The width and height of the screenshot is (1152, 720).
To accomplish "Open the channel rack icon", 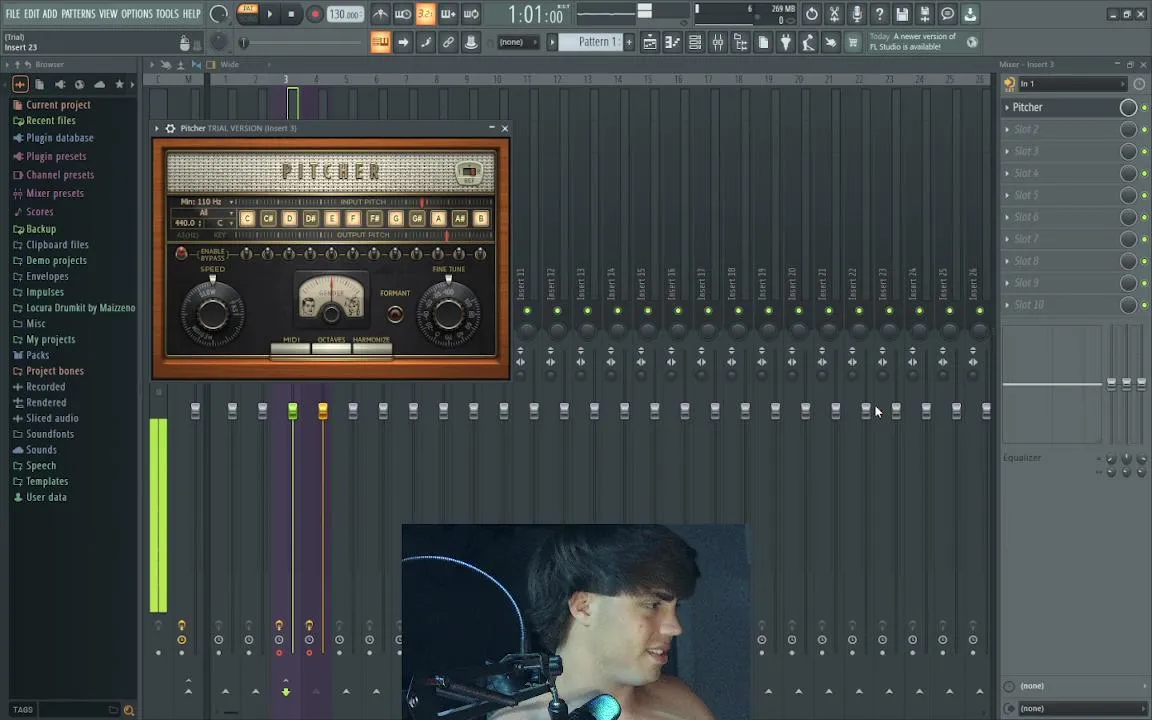I will click(x=695, y=43).
